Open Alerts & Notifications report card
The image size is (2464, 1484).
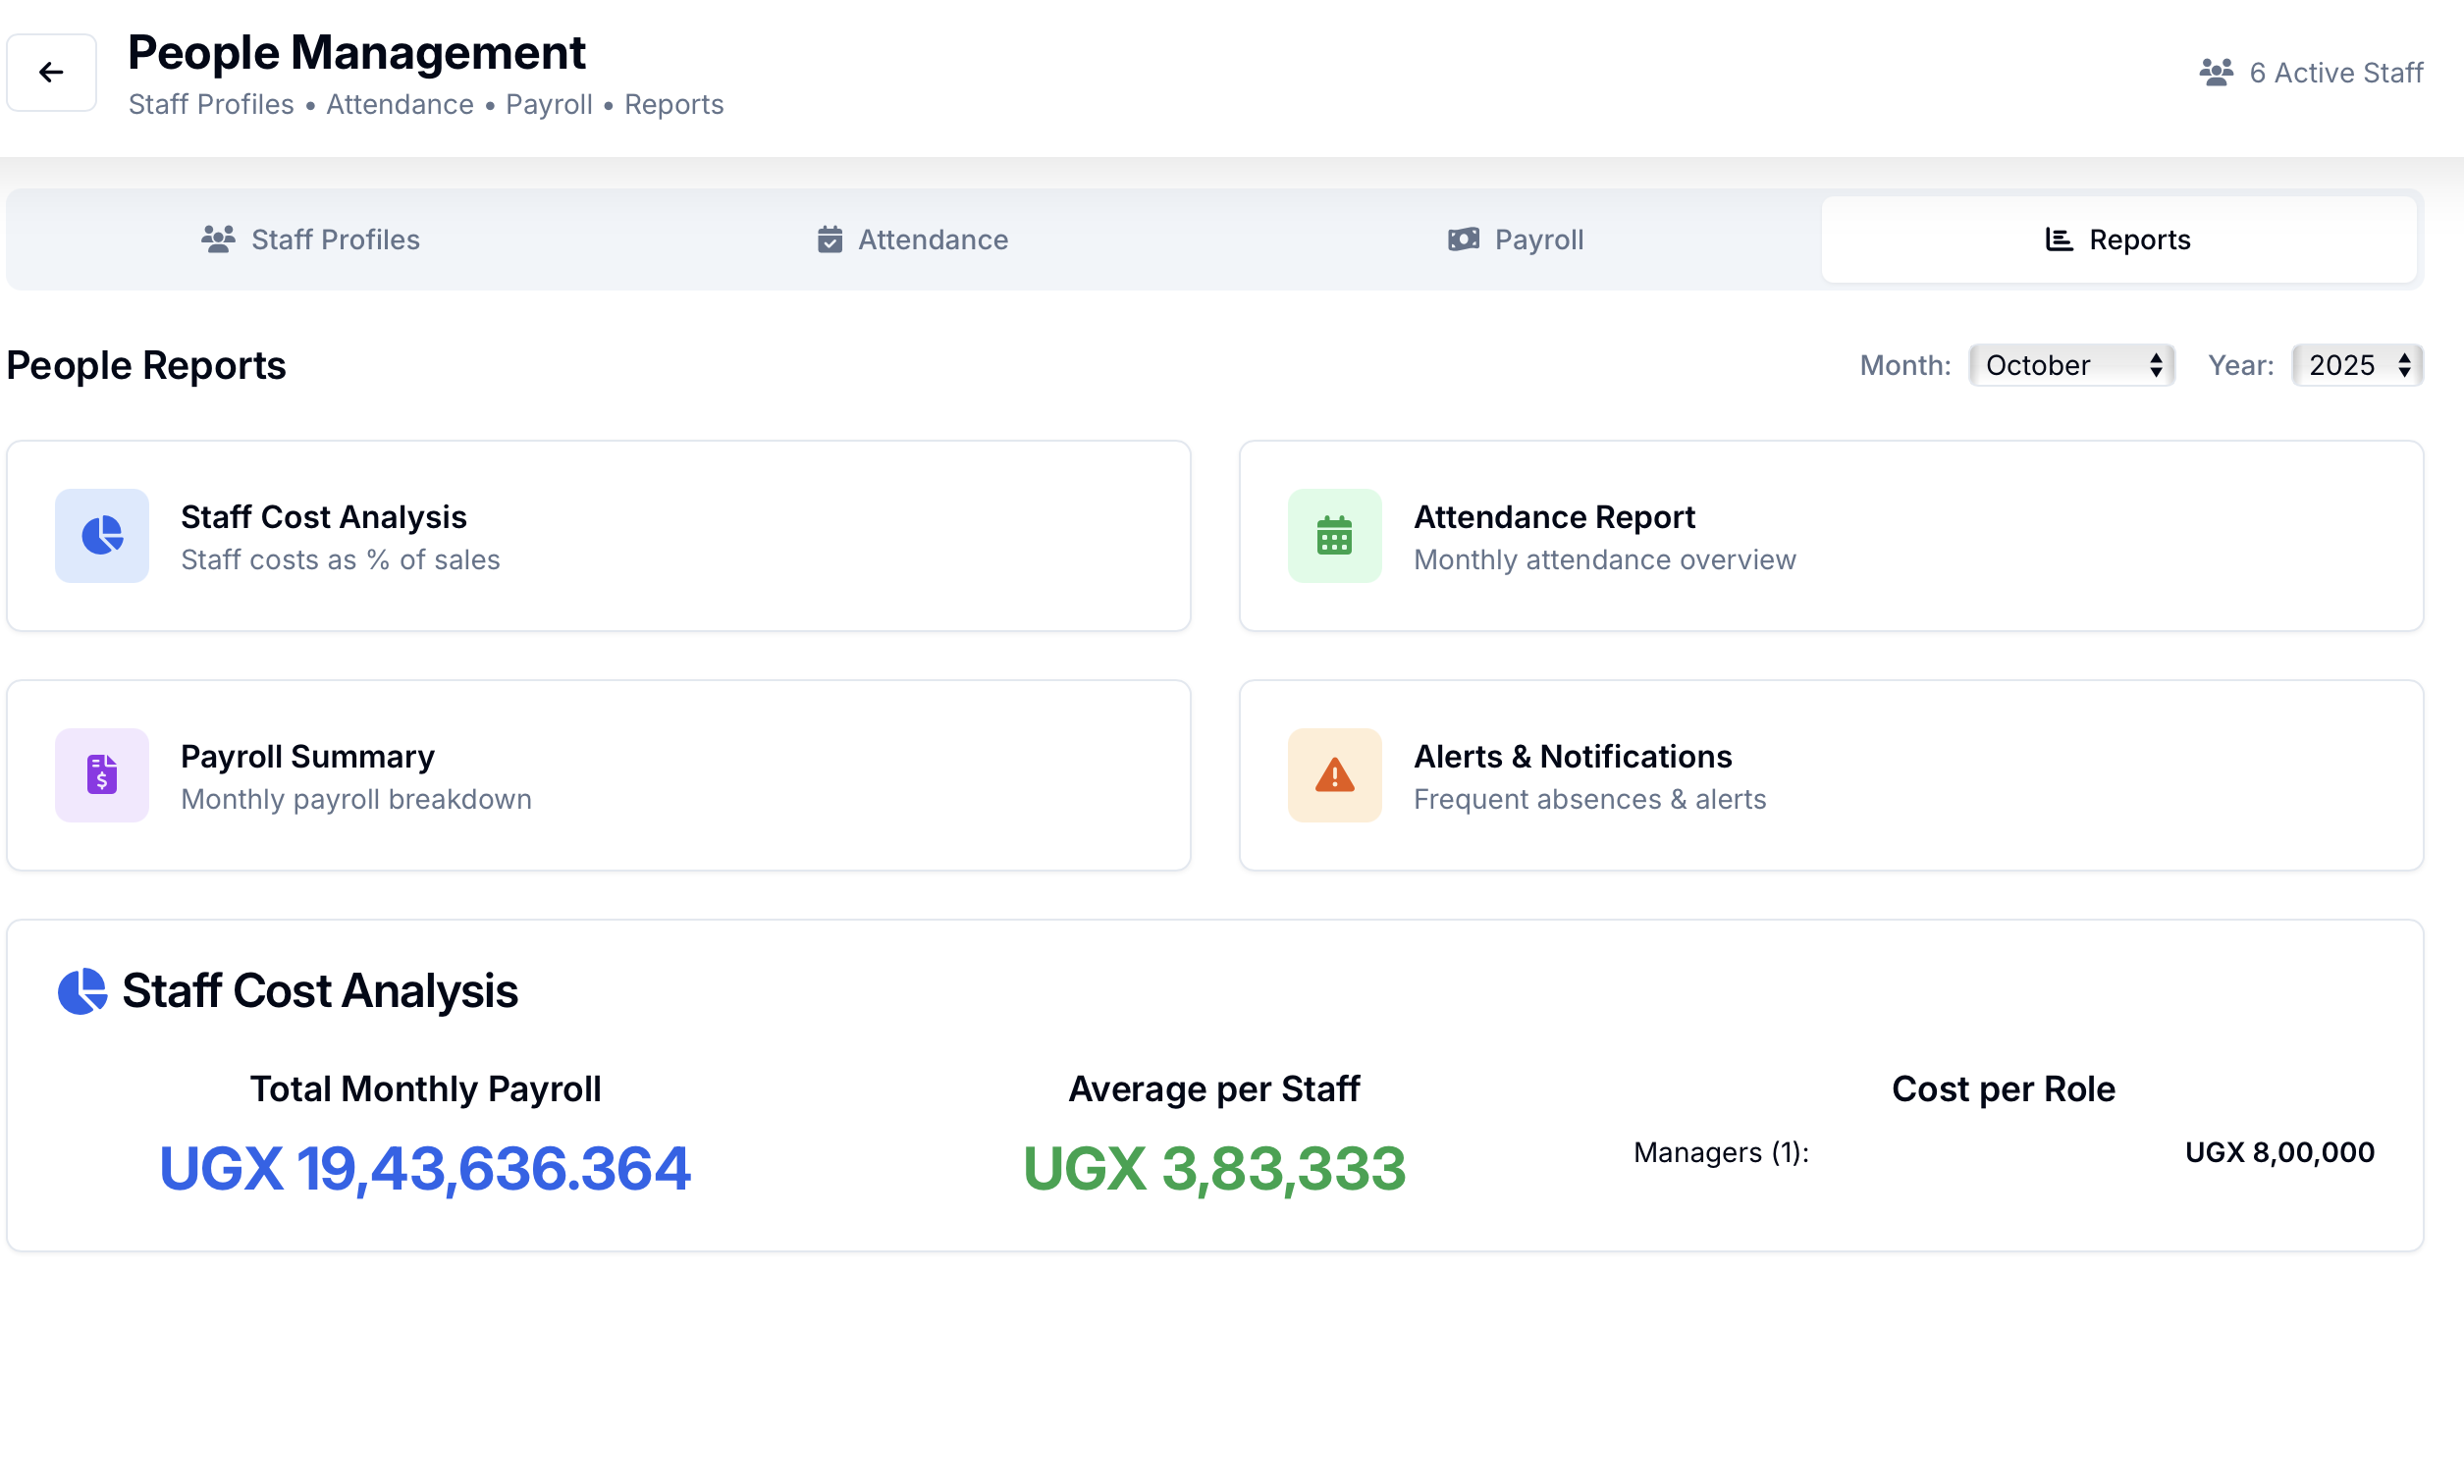(x=1830, y=776)
